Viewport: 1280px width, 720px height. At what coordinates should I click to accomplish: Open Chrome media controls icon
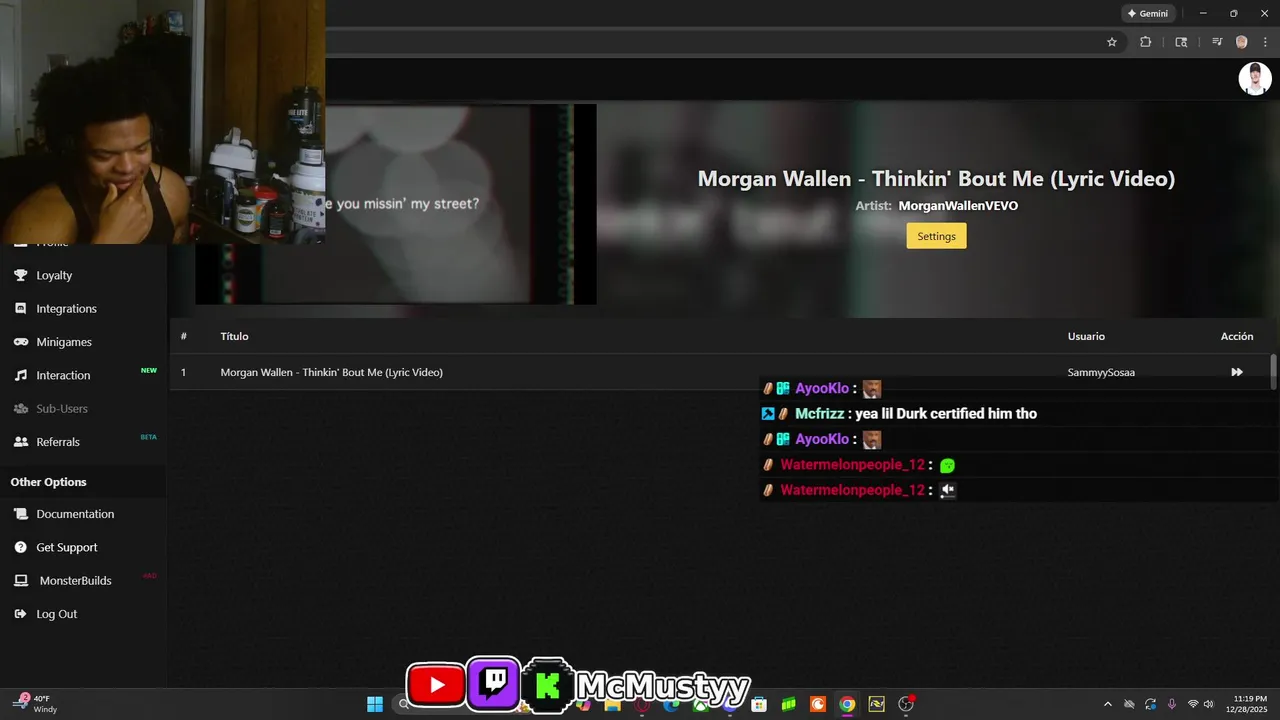pos(1217,42)
